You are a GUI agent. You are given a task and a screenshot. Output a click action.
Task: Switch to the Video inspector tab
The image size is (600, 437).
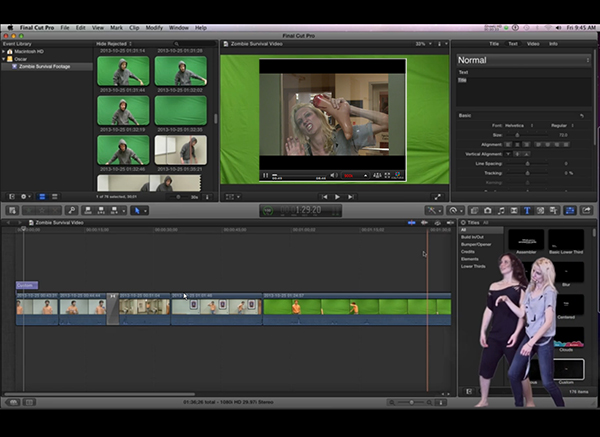click(x=533, y=44)
